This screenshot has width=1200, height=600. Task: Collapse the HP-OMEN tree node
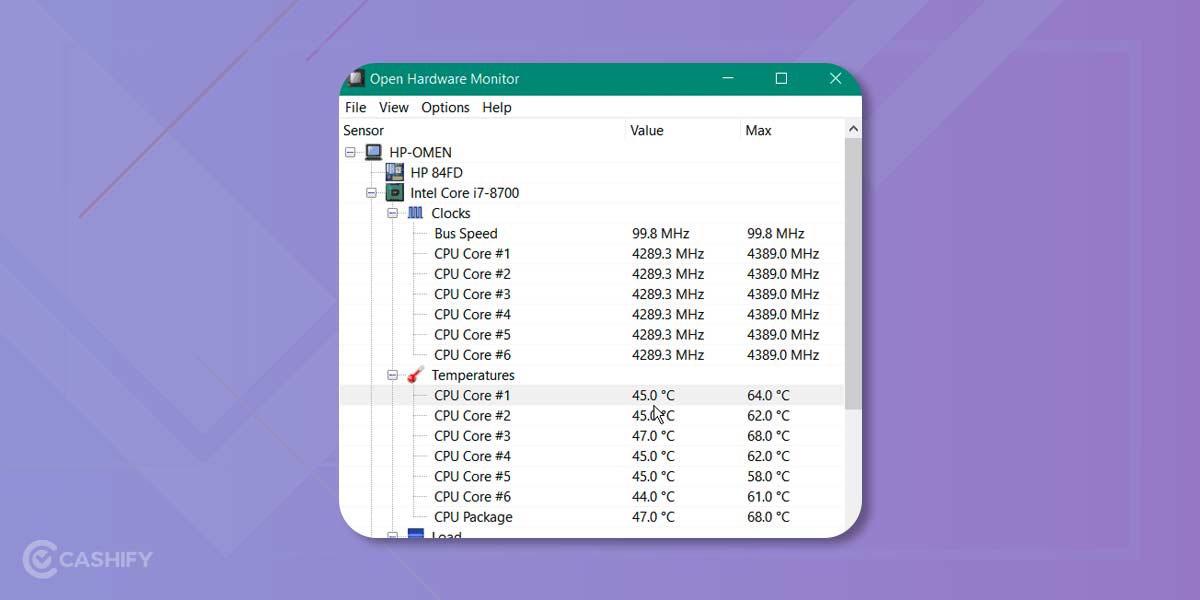(x=349, y=151)
